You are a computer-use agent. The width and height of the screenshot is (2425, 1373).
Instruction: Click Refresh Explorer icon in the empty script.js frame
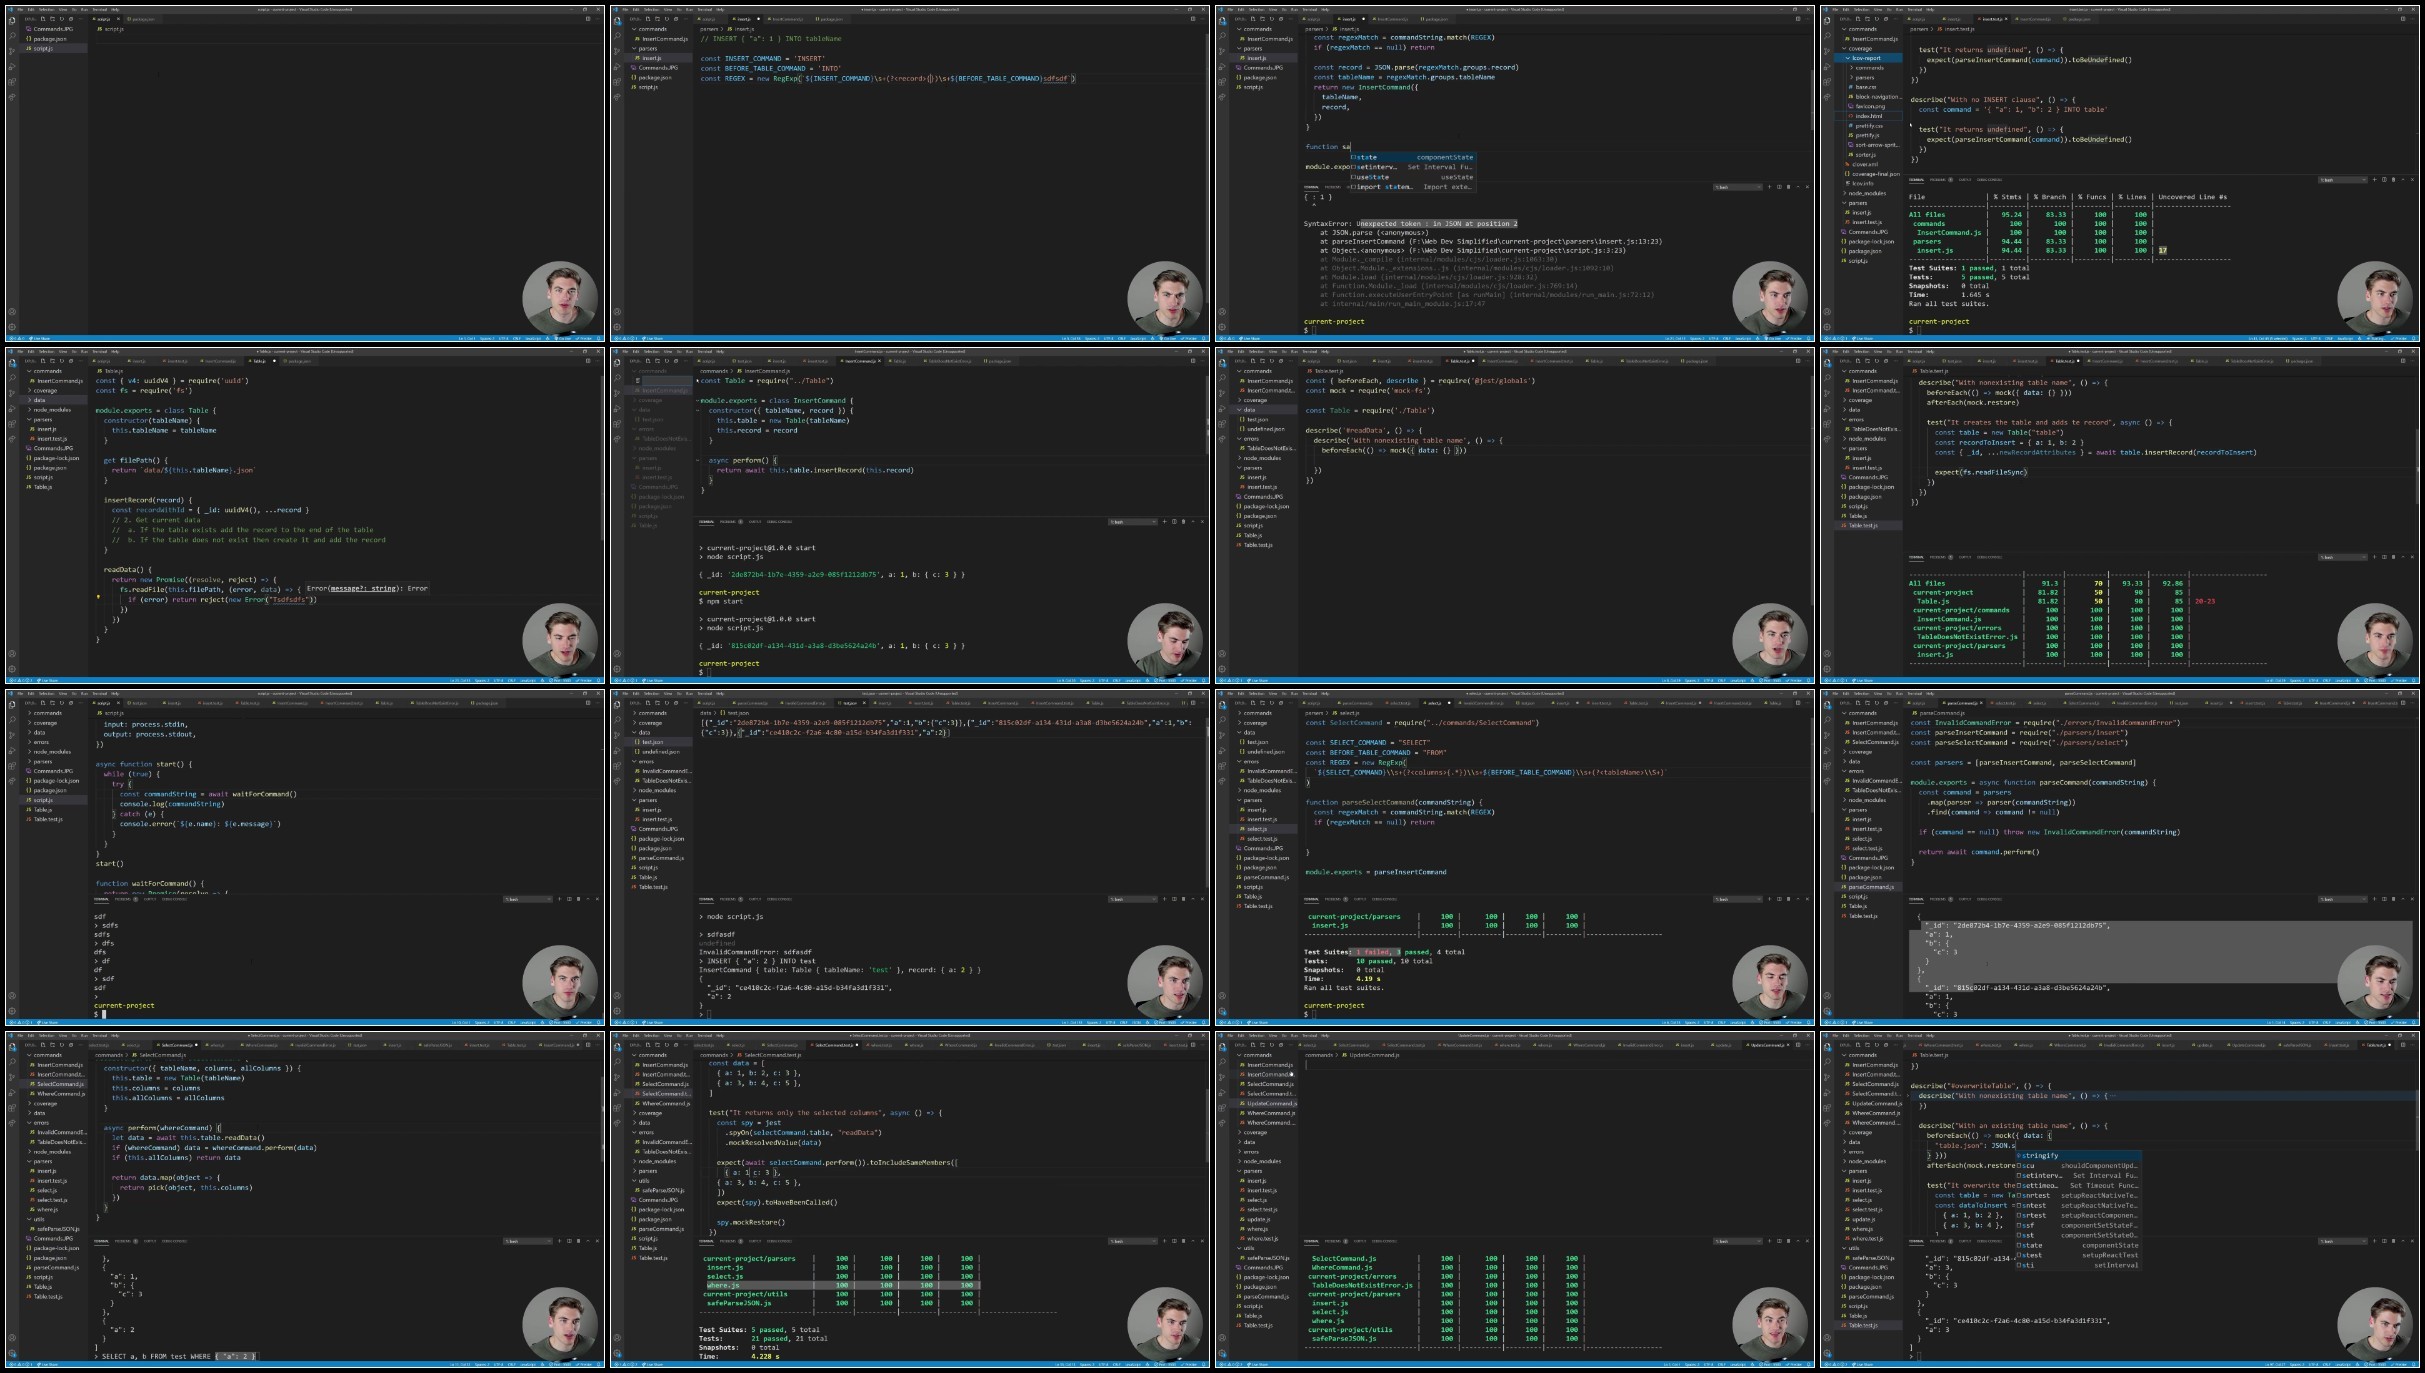(x=62, y=19)
